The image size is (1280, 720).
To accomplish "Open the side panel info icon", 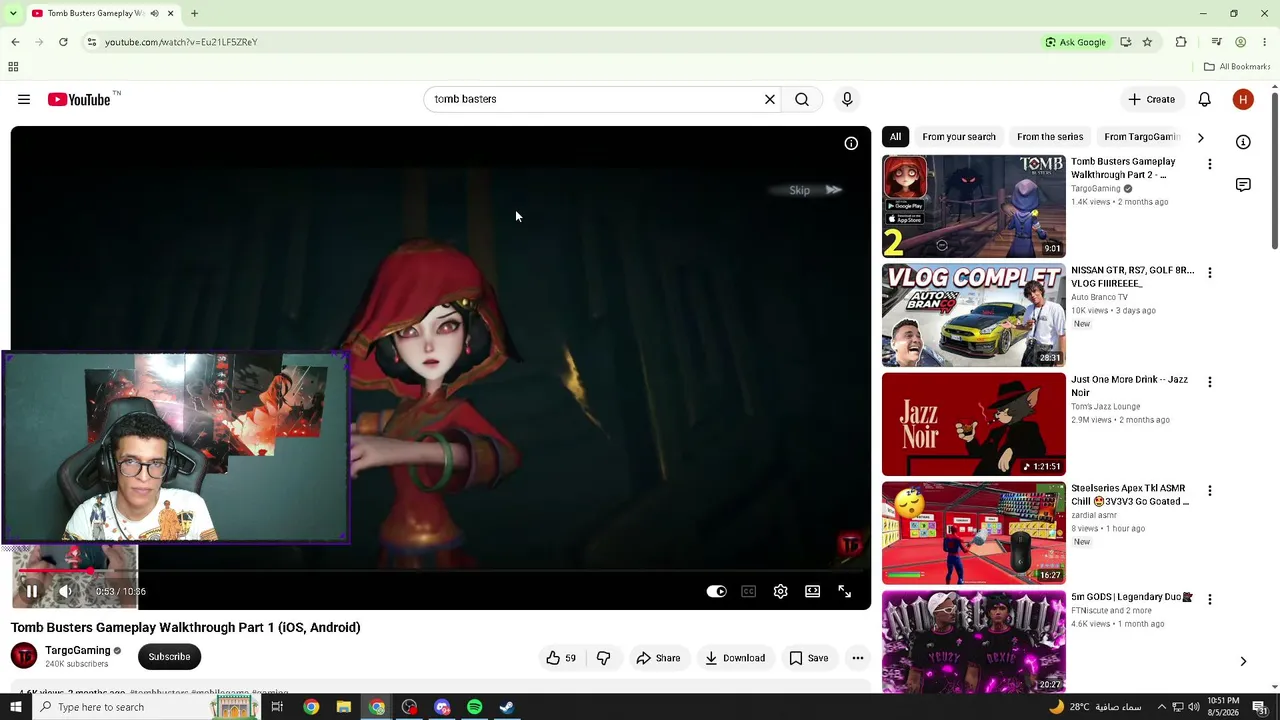I will coord(1243,142).
